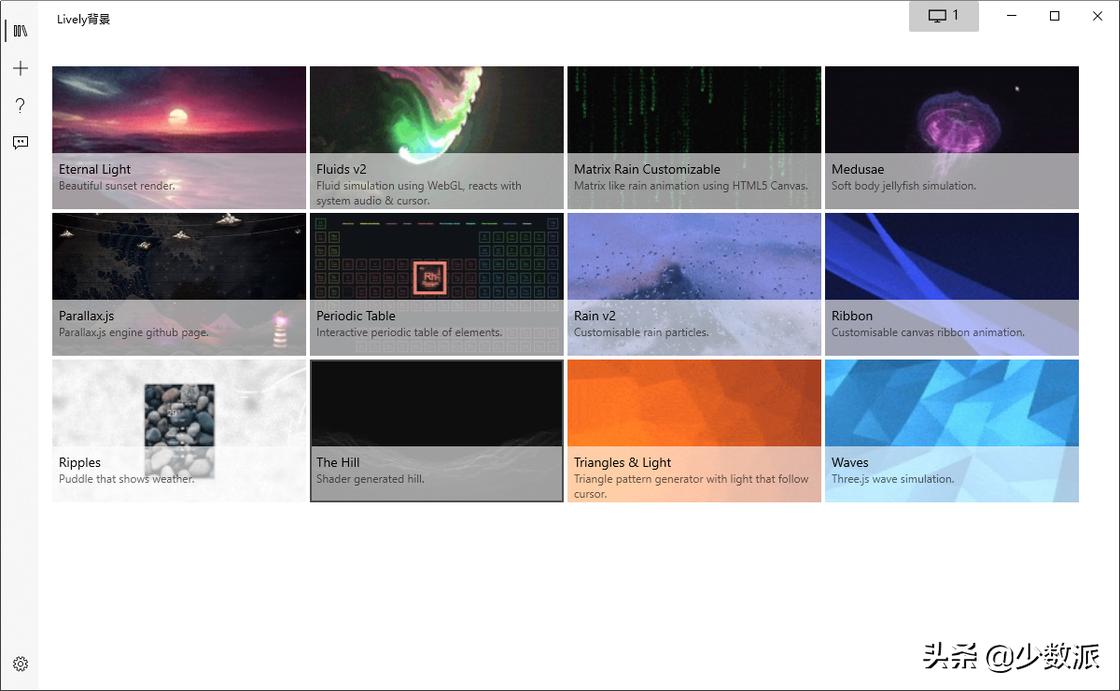
Task: Open the wallpaper Library view
Action: pos(20,30)
